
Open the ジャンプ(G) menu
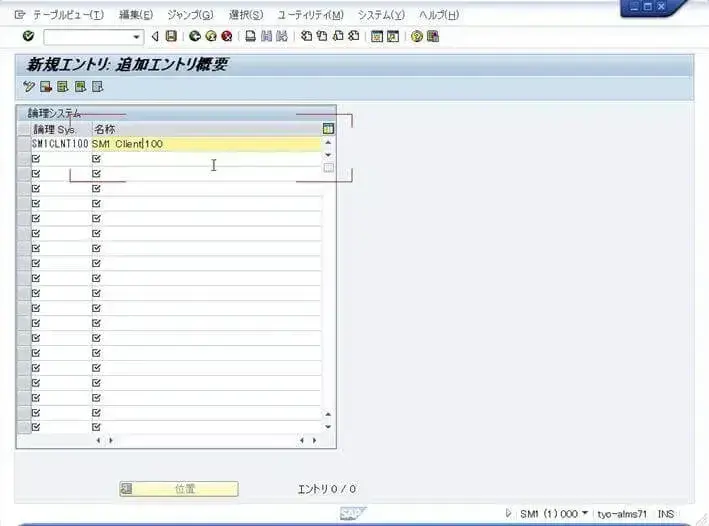click(x=190, y=15)
